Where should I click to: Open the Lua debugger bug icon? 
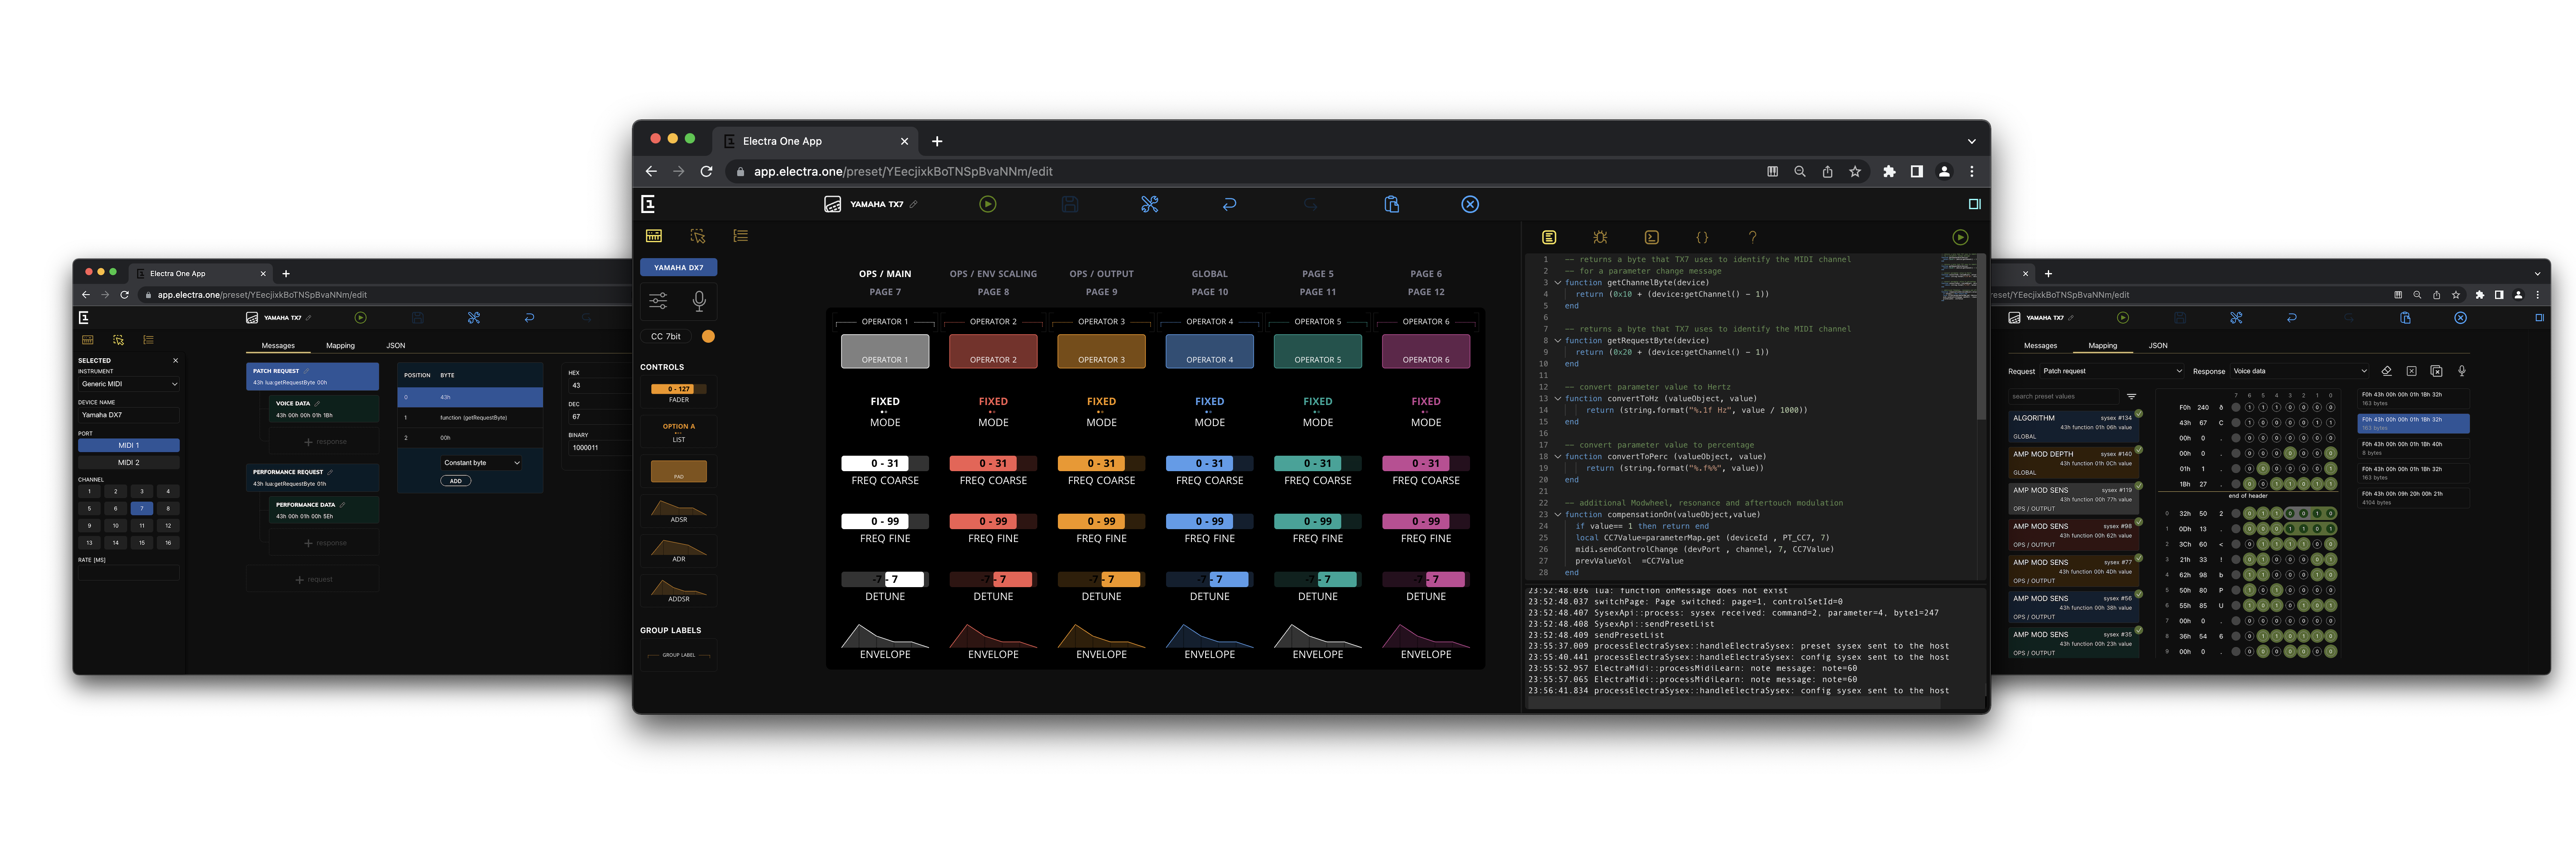click(1600, 237)
